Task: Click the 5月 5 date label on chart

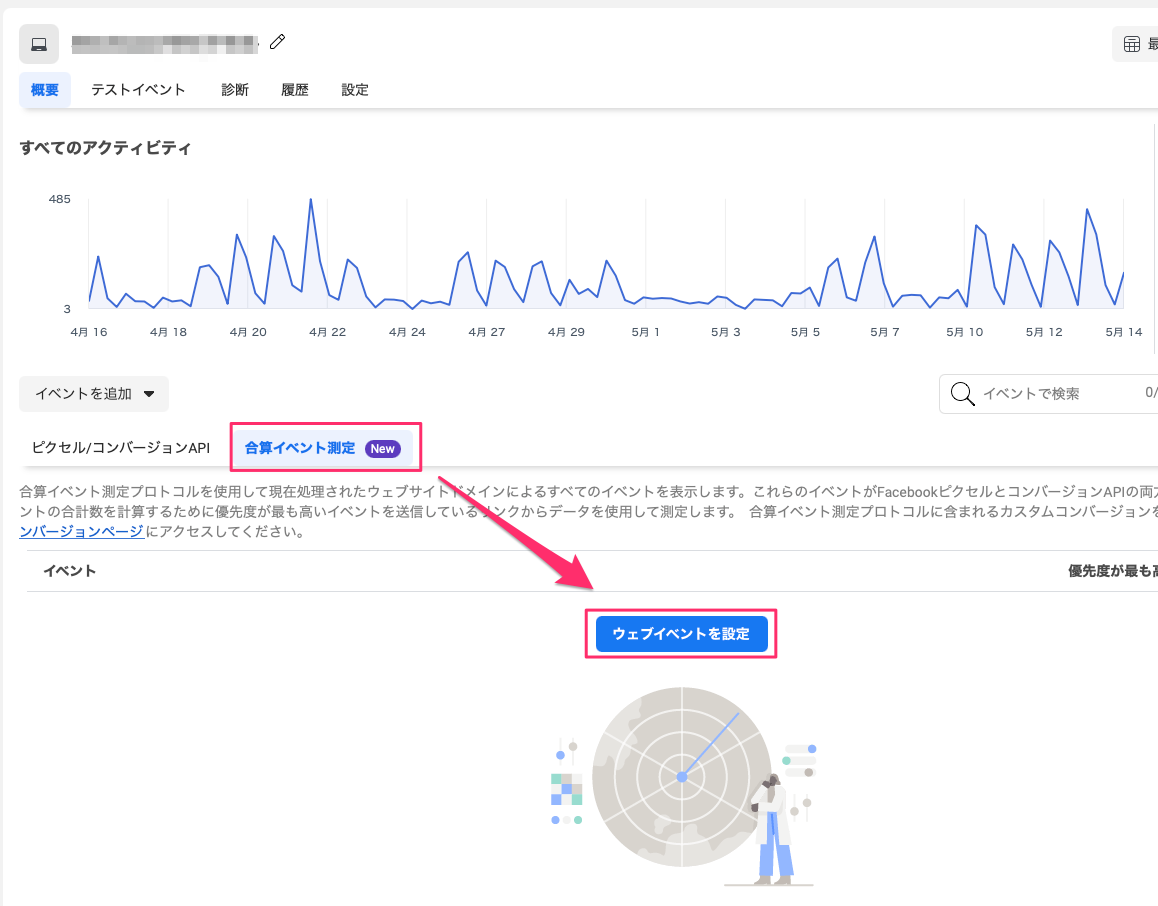Action: pos(805,332)
